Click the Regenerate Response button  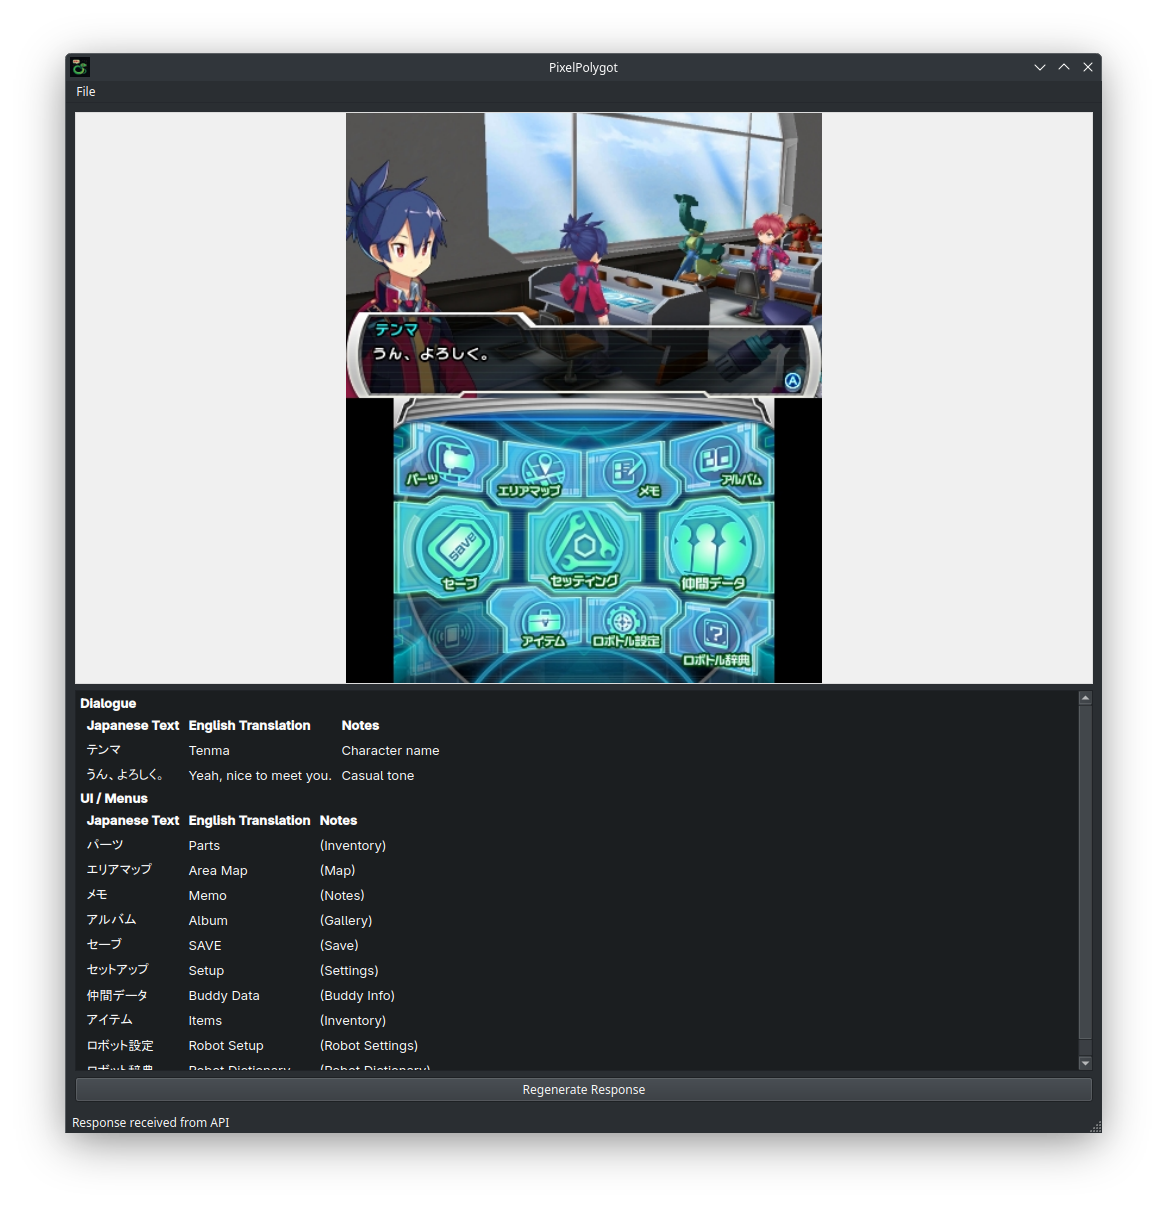[584, 1090]
